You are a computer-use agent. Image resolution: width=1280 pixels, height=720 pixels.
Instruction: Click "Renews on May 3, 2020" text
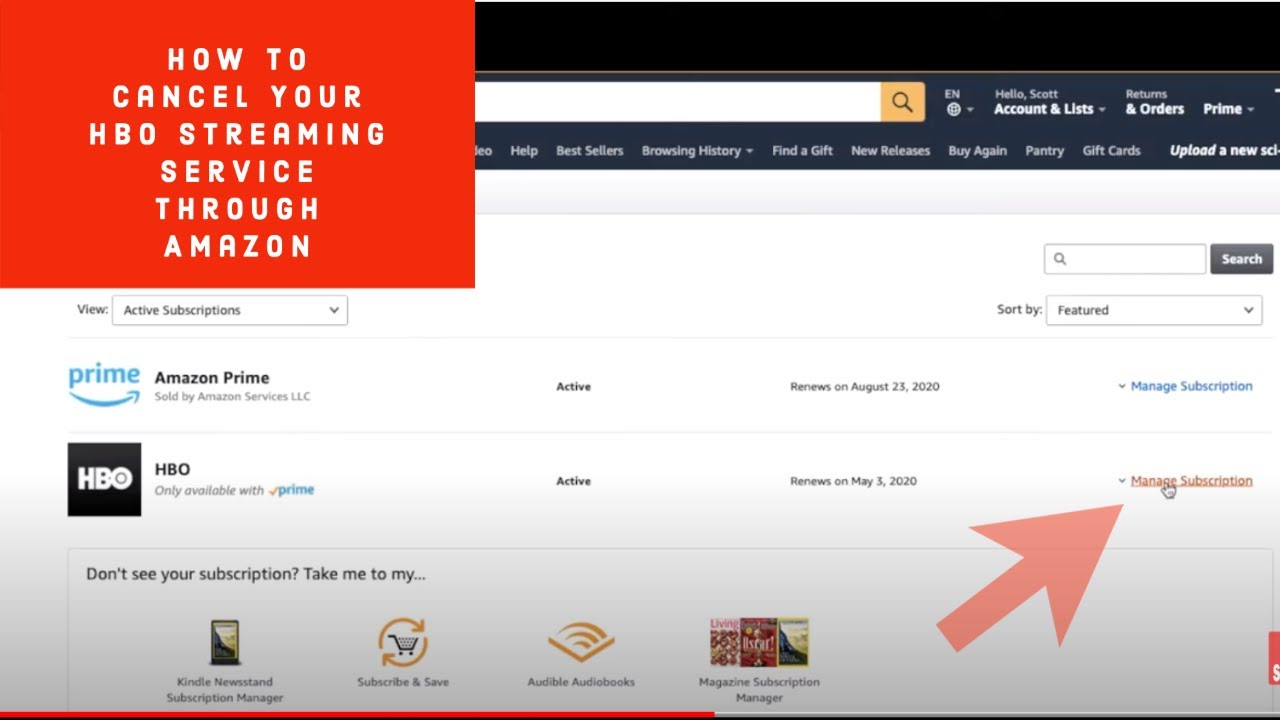tap(853, 481)
